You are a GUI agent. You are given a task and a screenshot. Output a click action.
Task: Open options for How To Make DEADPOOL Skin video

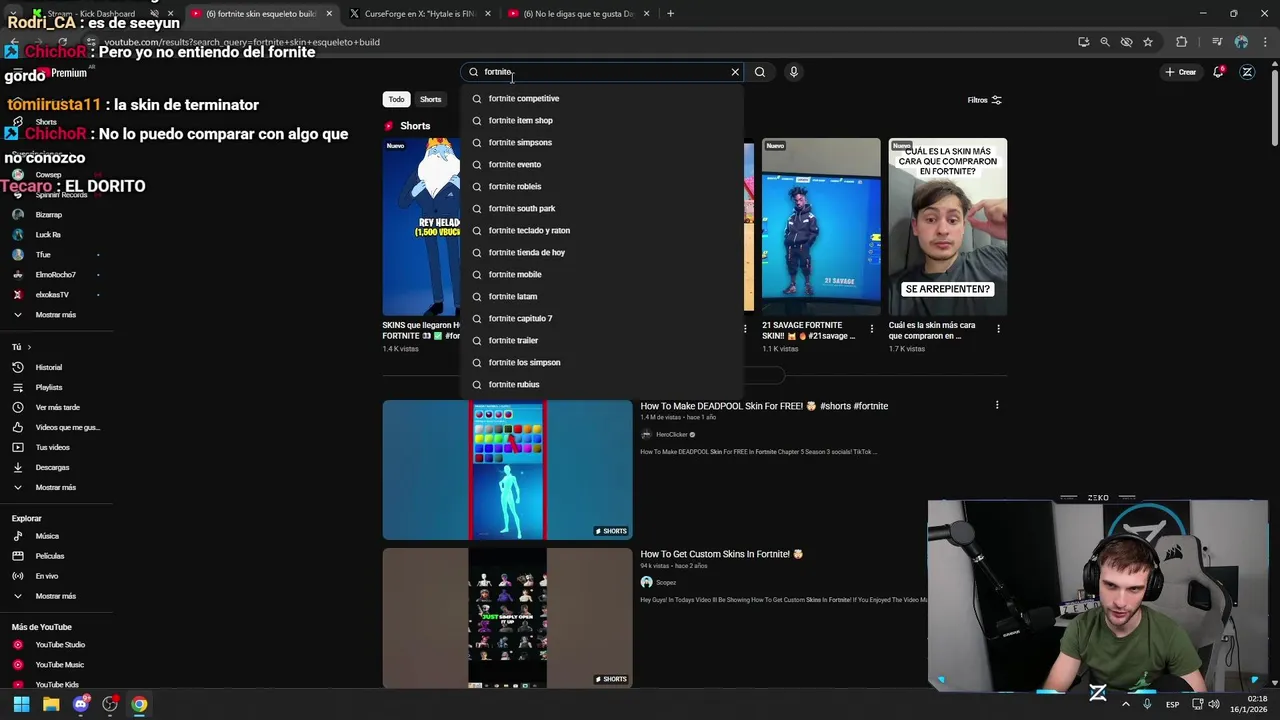click(x=997, y=405)
